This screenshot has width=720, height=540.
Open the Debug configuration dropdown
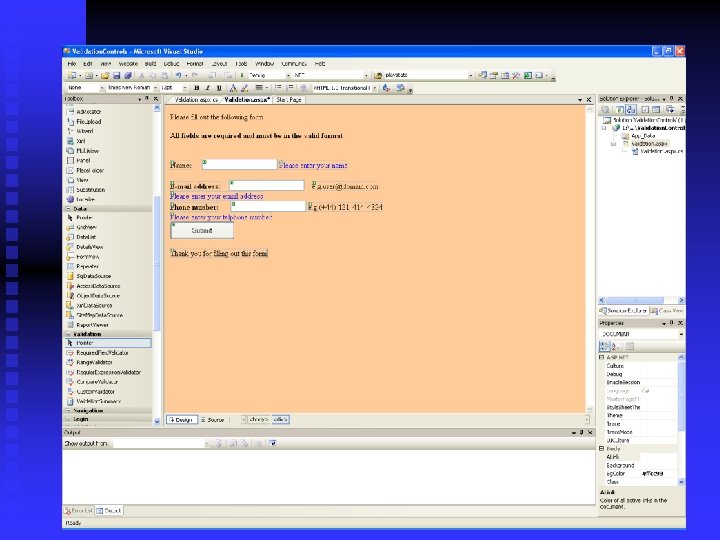tap(288, 75)
